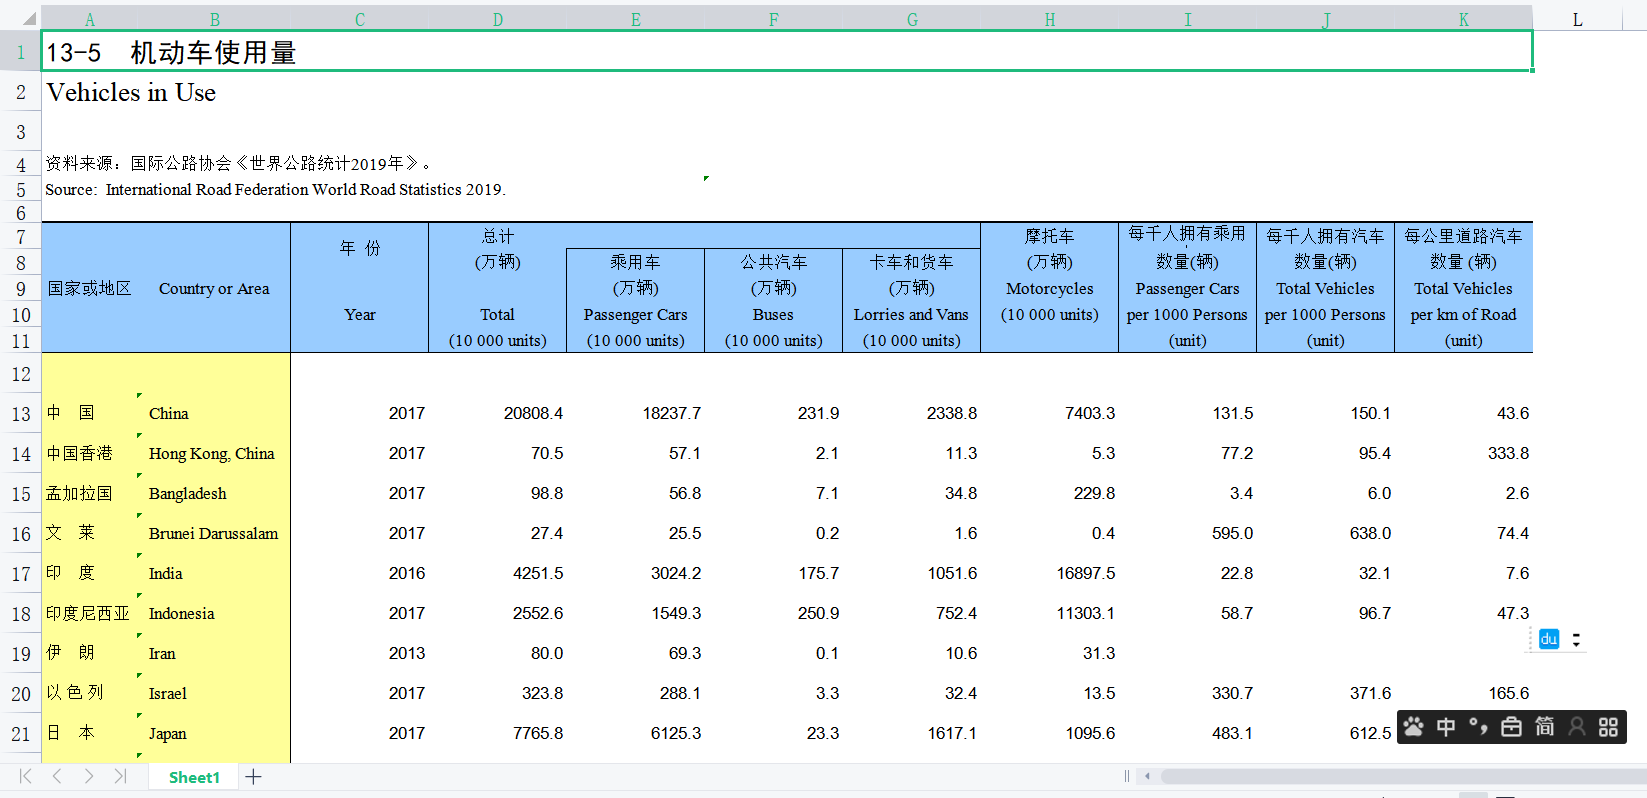The width and height of the screenshot is (1647, 798).
Task: Add a new sheet with the plus icon
Action: 254,777
